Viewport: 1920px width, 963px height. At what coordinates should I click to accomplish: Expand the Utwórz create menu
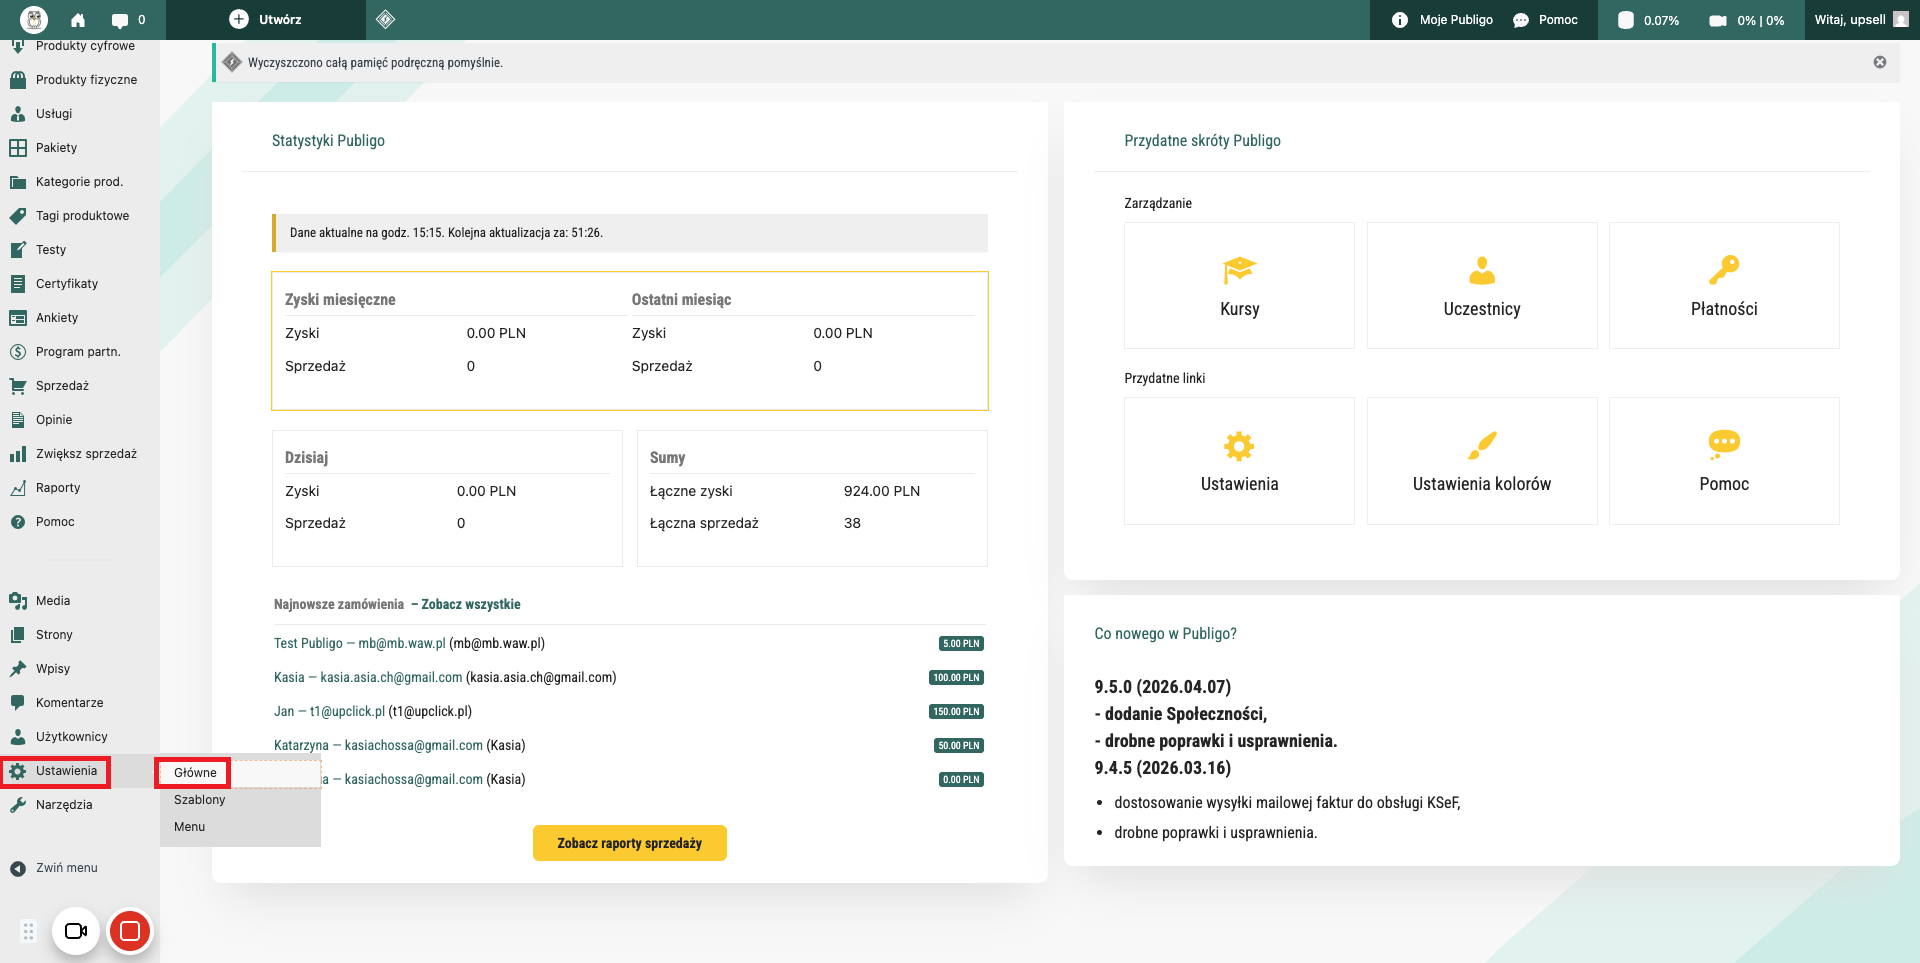[266, 19]
